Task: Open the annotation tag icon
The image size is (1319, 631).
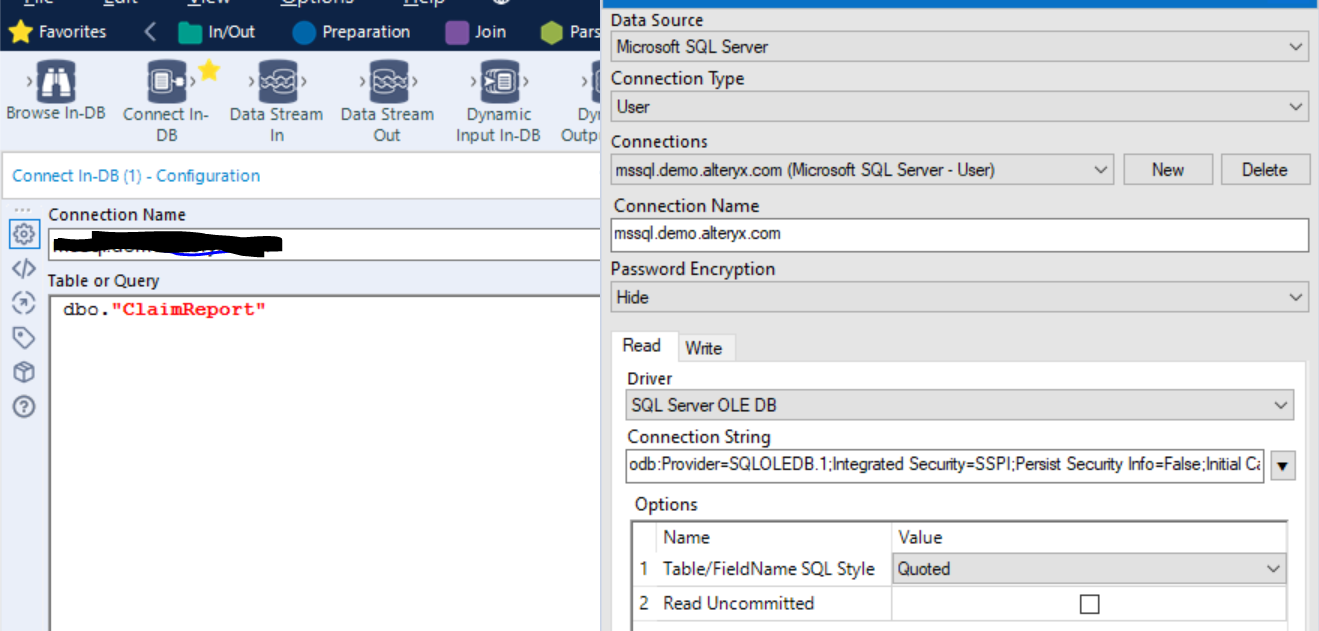Action: click(x=24, y=338)
